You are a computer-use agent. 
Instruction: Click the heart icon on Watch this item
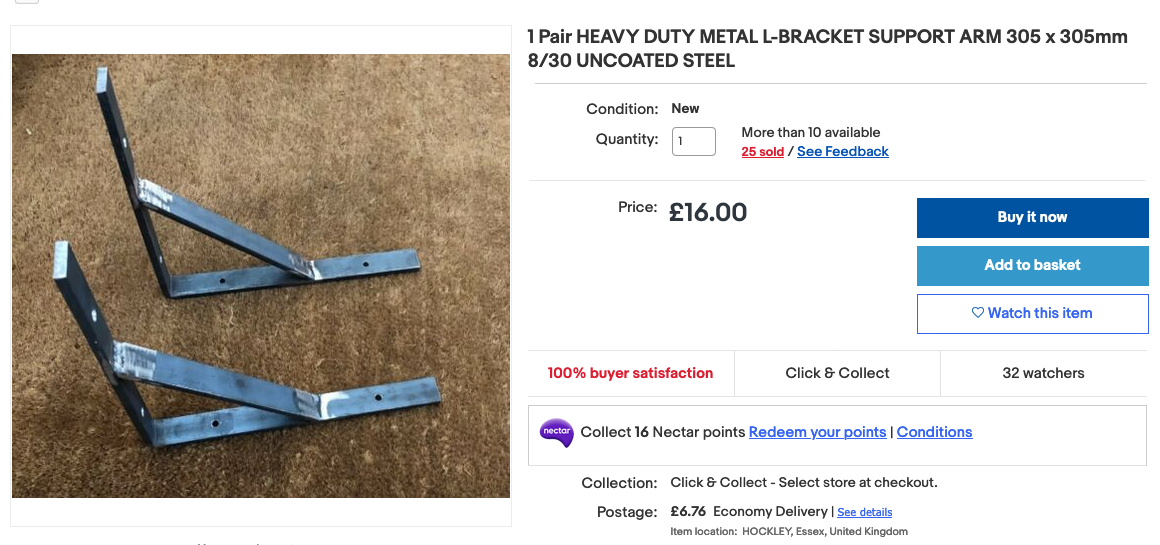(x=978, y=313)
